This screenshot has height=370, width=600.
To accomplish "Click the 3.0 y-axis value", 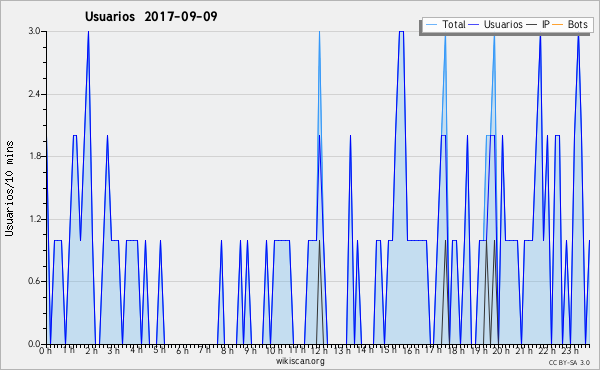I will click(34, 31).
